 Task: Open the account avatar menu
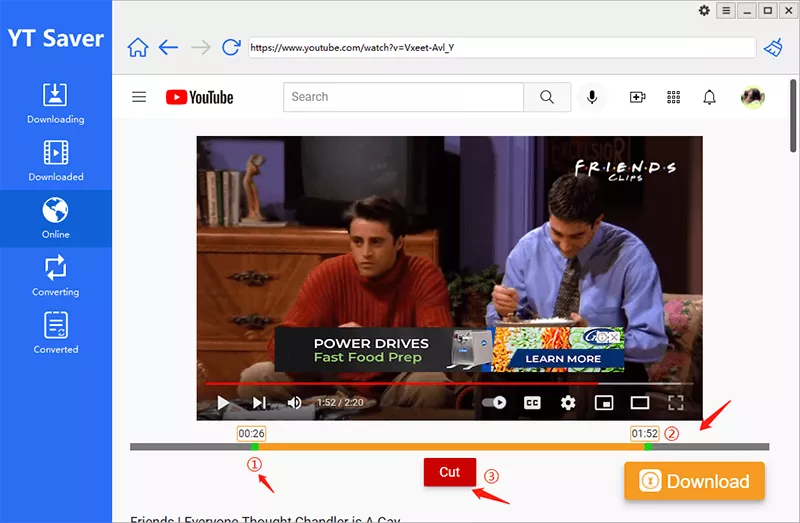pos(753,97)
